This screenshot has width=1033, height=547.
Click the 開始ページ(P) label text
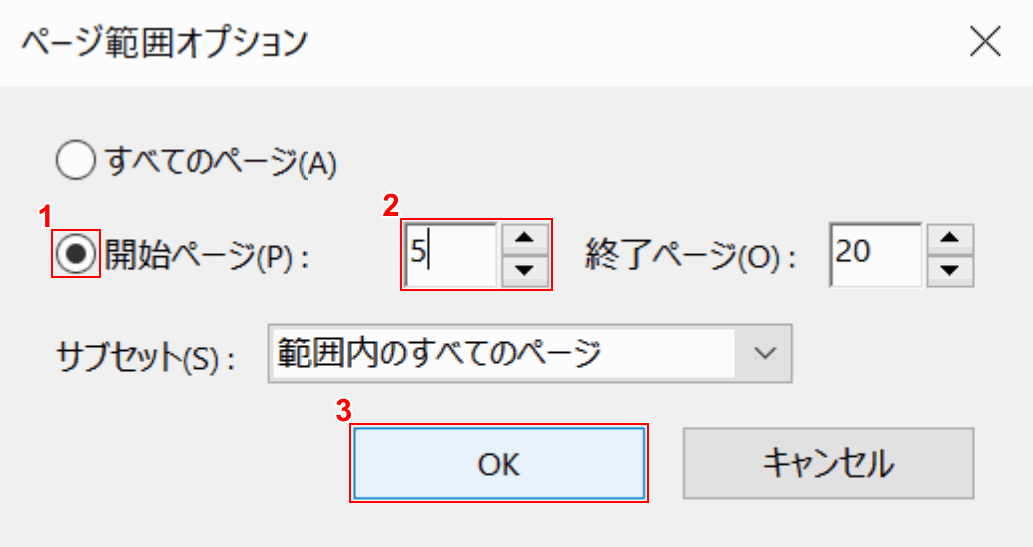(206, 255)
